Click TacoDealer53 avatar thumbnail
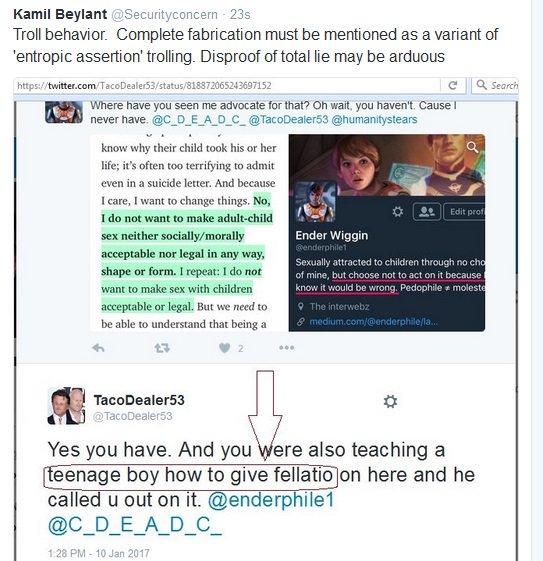This screenshot has height=561, width=543. click(66, 405)
